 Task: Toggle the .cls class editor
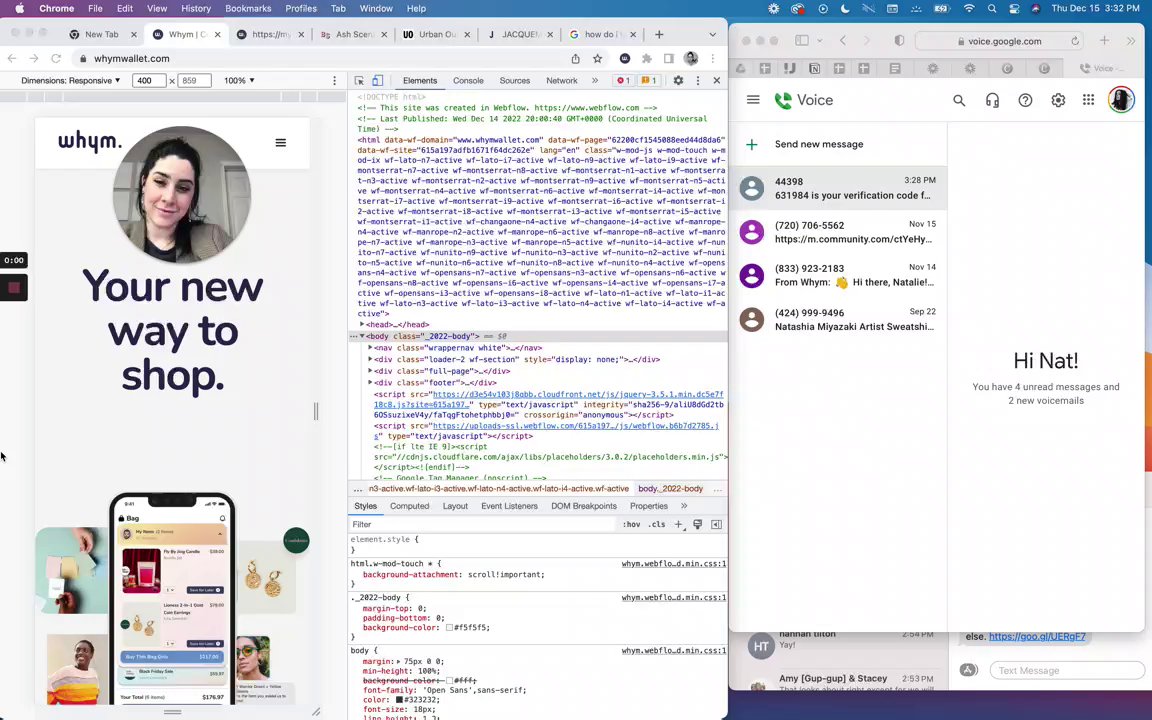coord(657,525)
